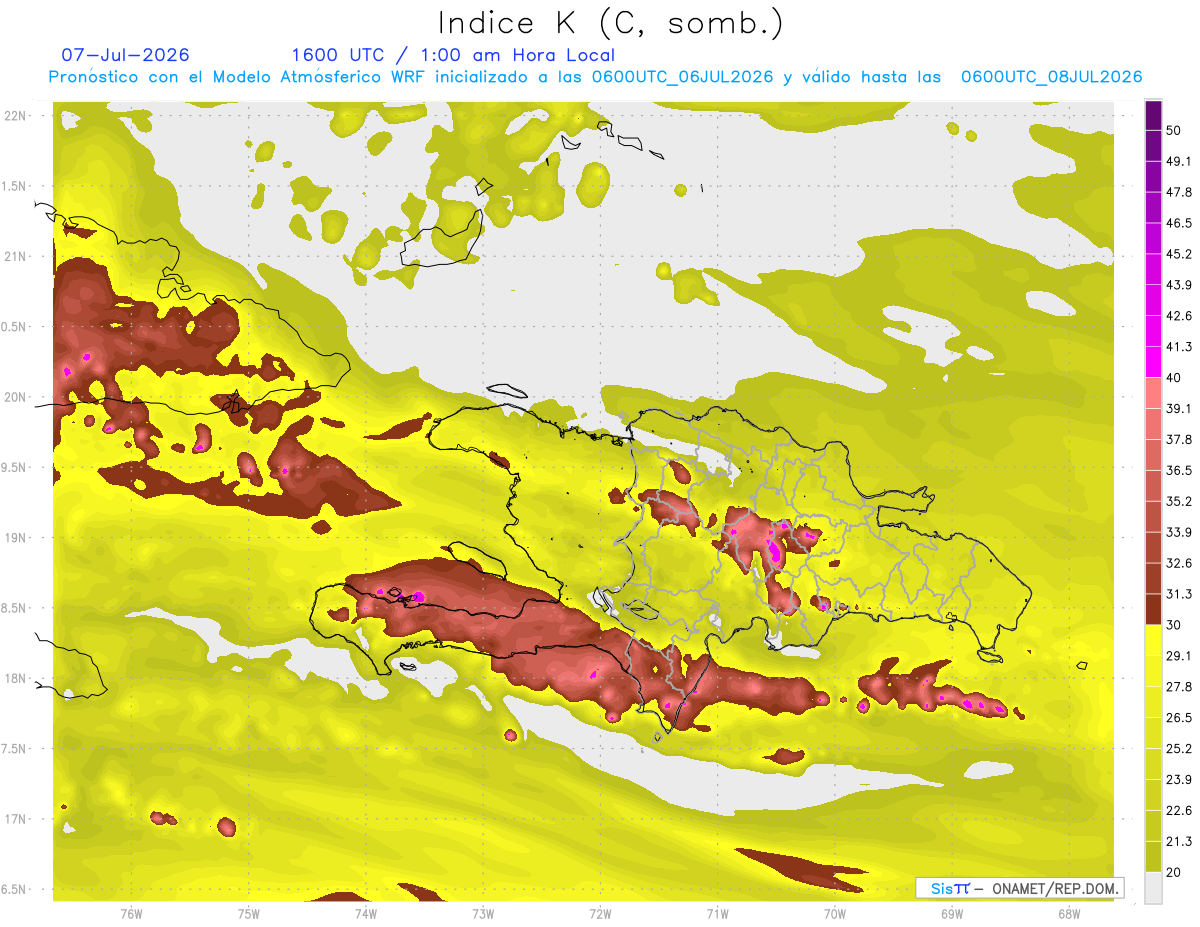Click the '19N' latitude label
Viewport: 1200px width, 927px height.
[17, 537]
